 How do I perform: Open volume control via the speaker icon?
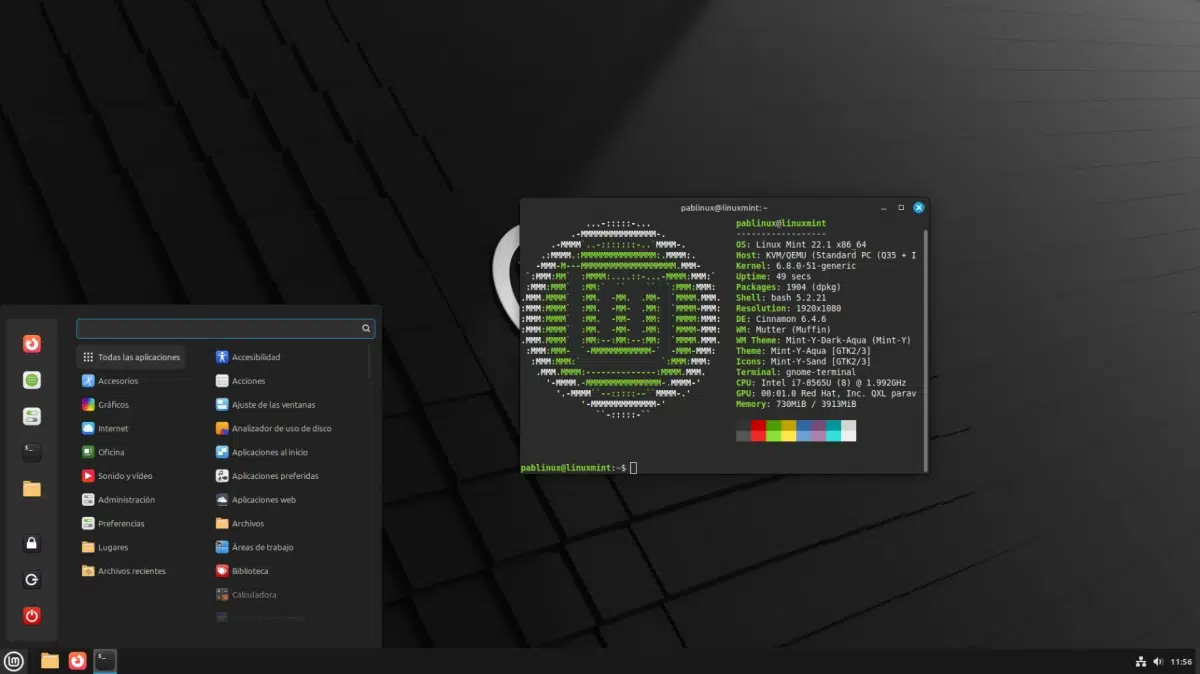1160,661
